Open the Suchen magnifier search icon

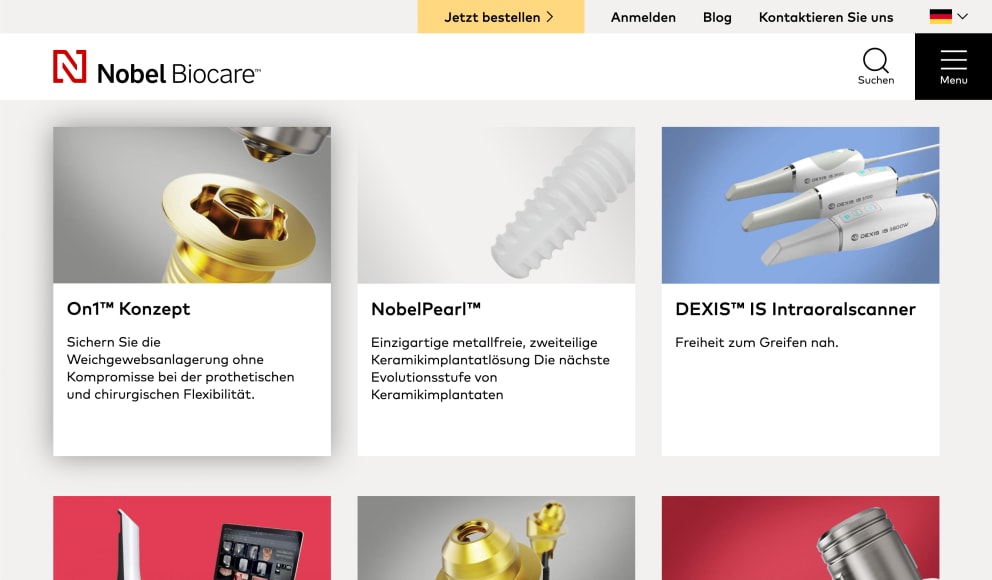876,61
